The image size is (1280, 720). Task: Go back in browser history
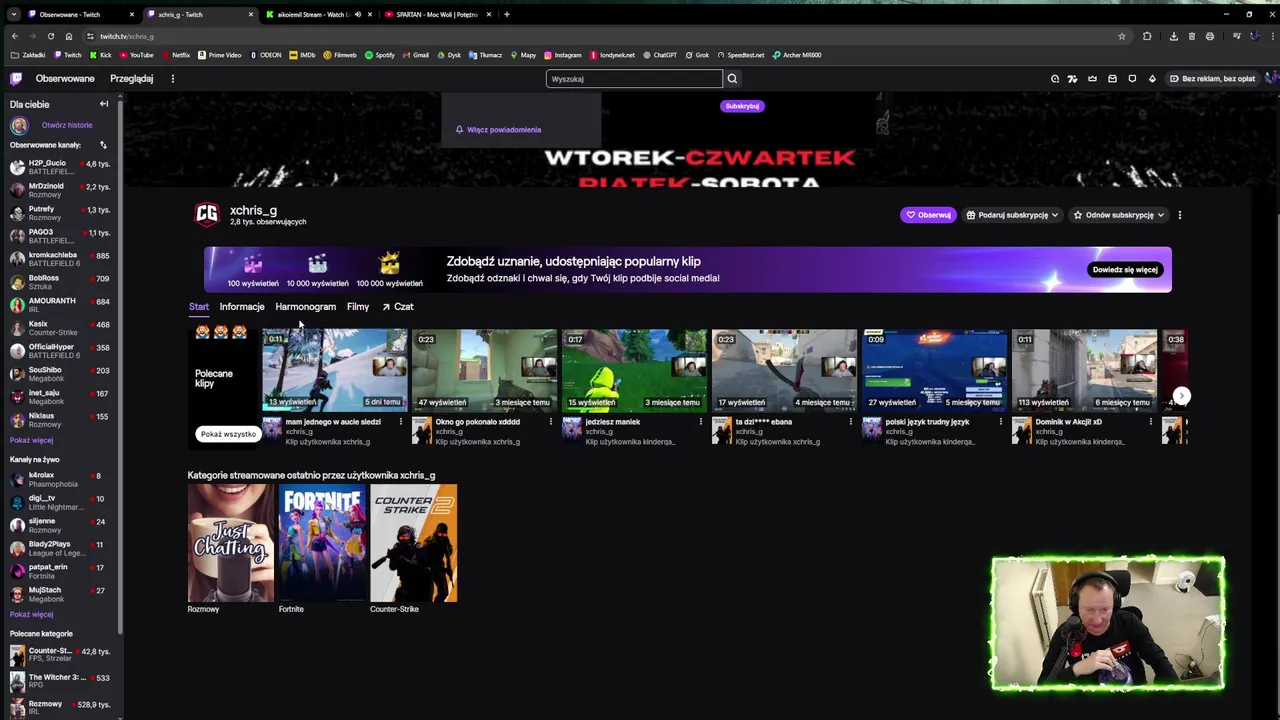click(14, 36)
